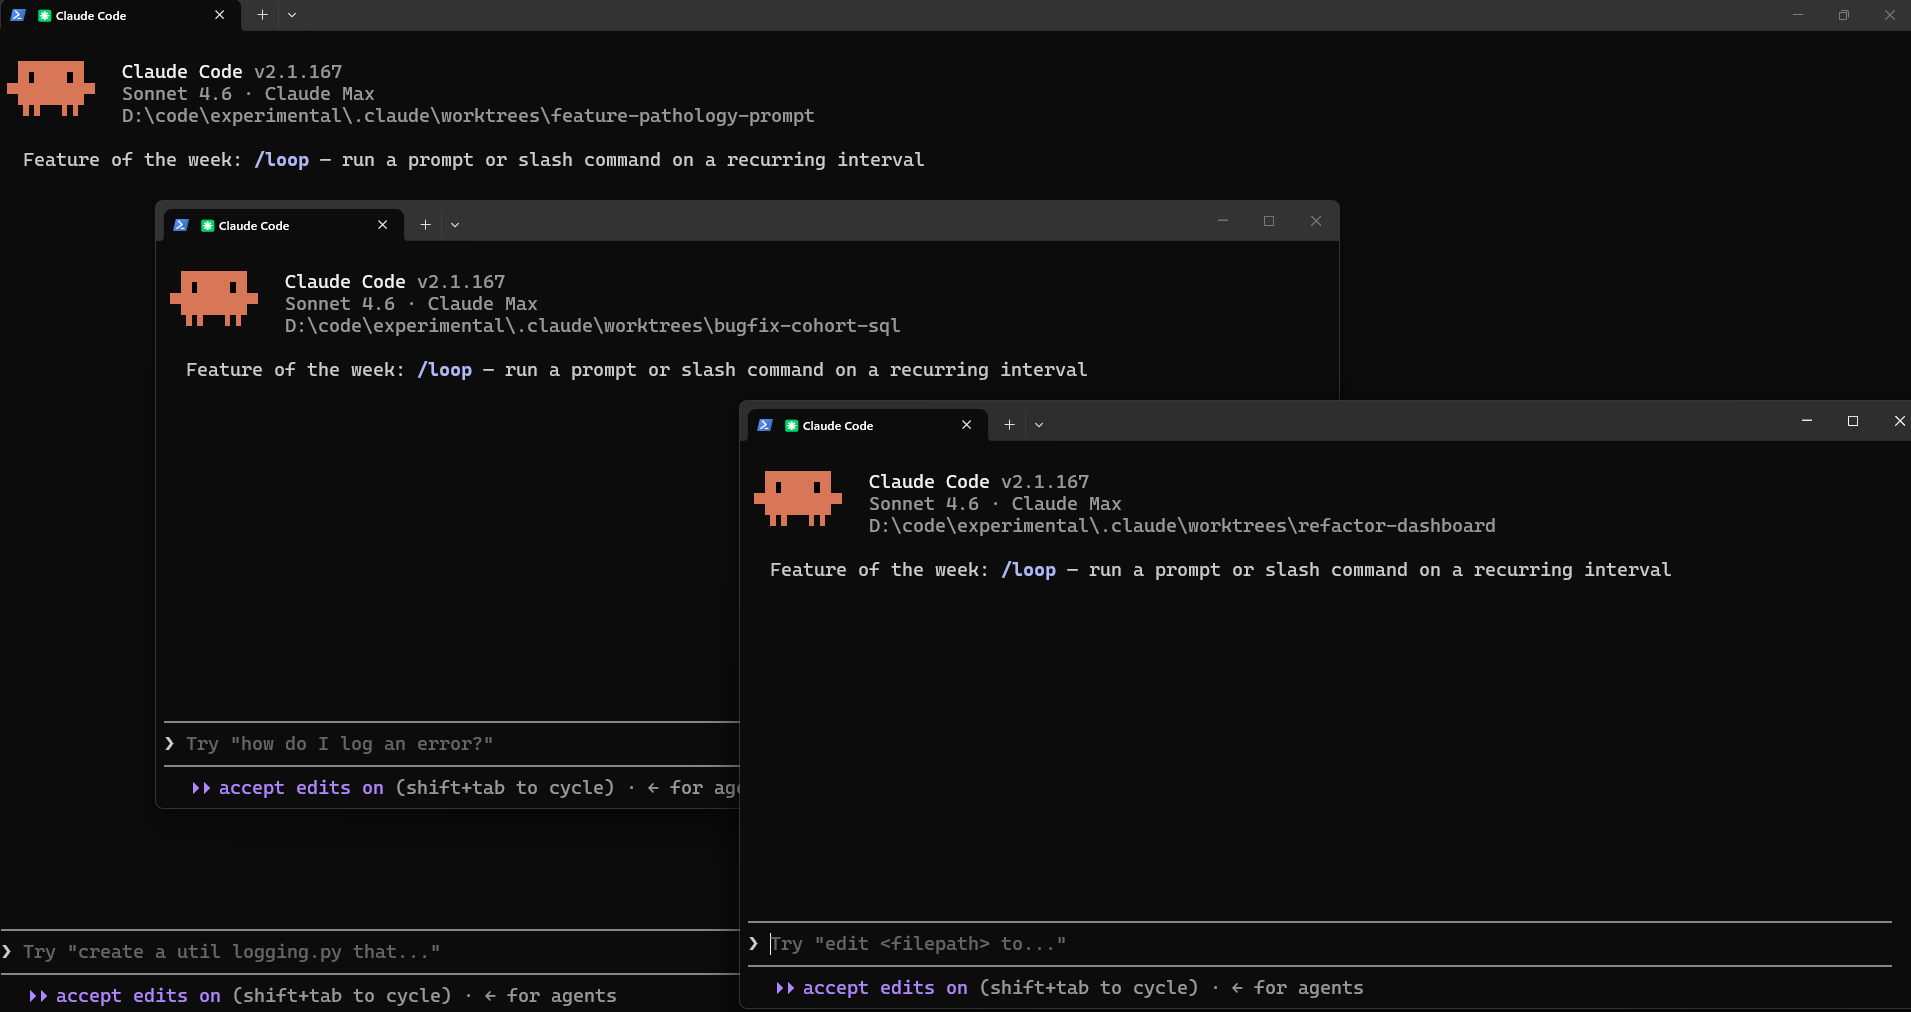Close the Claude Code tab in bugfix-cohort-sql window
Image resolution: width=1911 pixels, height=1012 pixels.
point(382,225)
